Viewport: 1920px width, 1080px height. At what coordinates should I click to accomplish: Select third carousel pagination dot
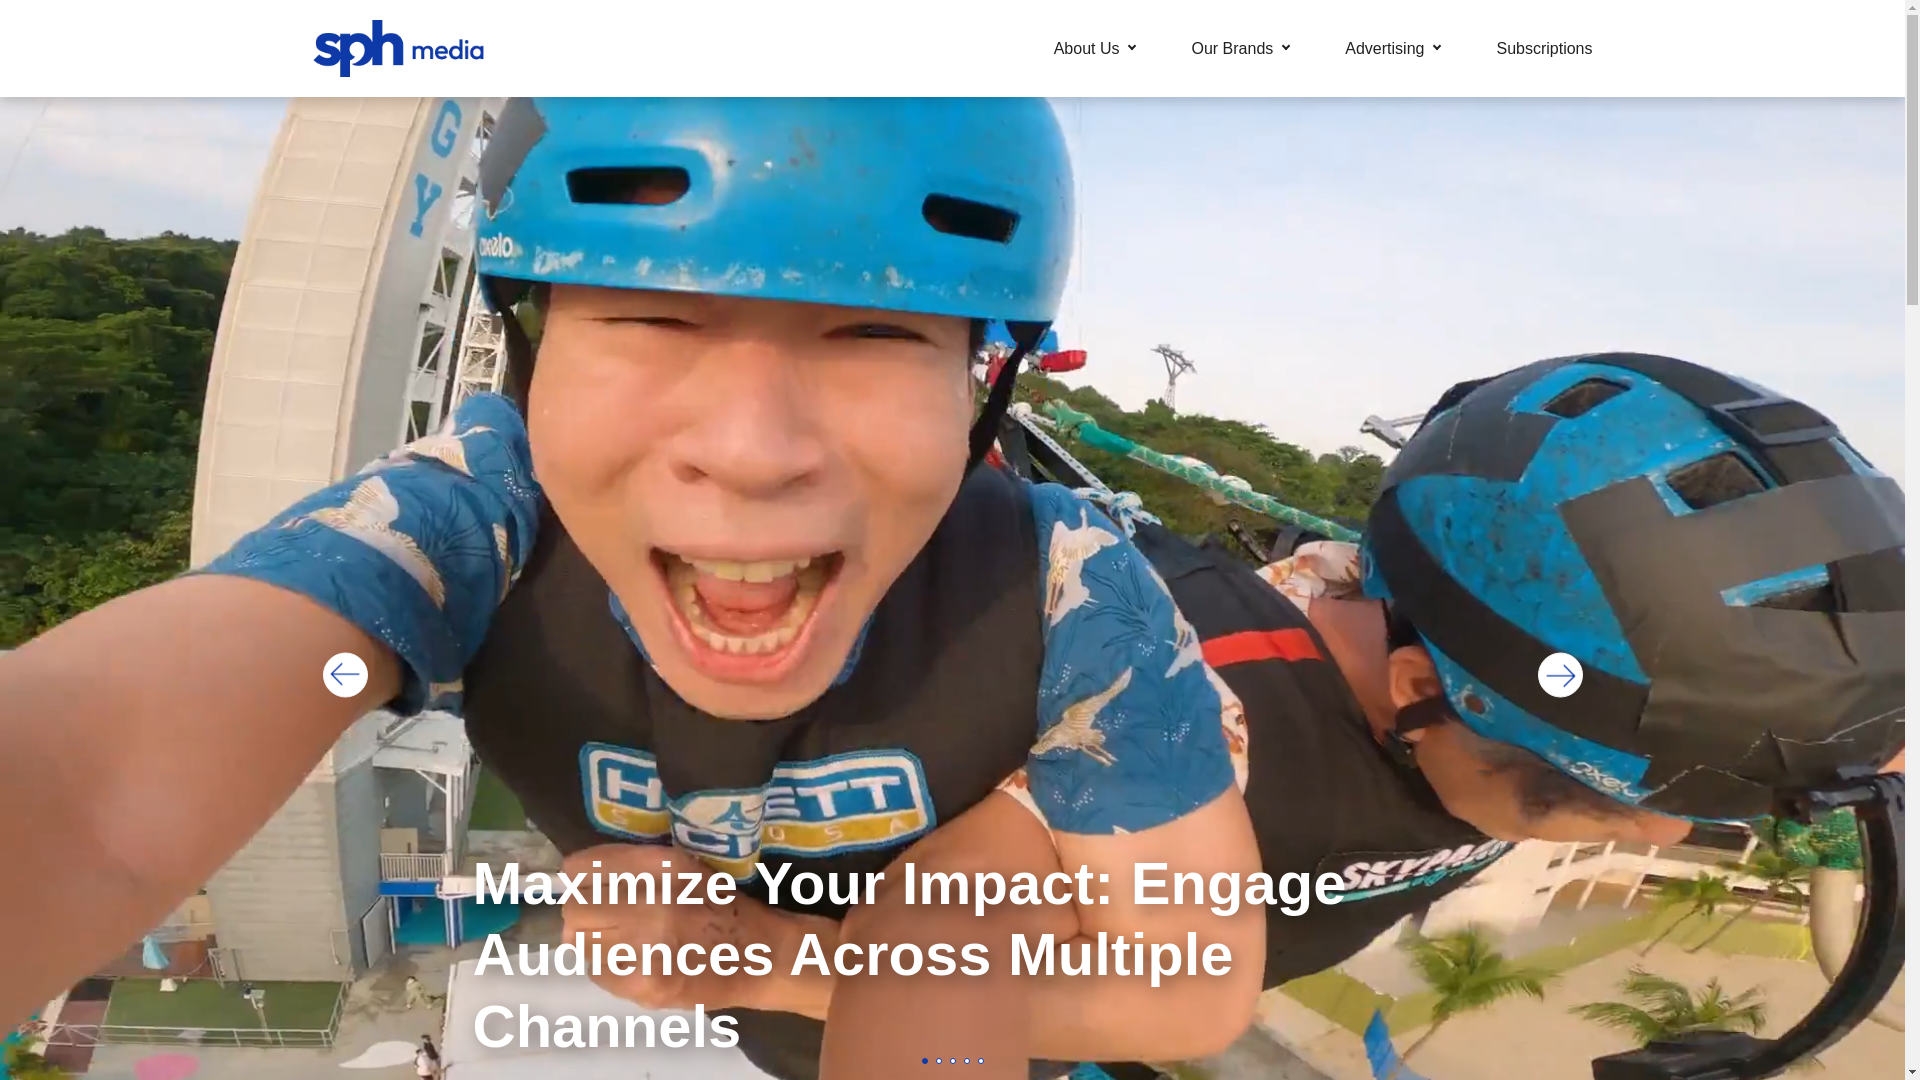click(x=953, y=1061)
